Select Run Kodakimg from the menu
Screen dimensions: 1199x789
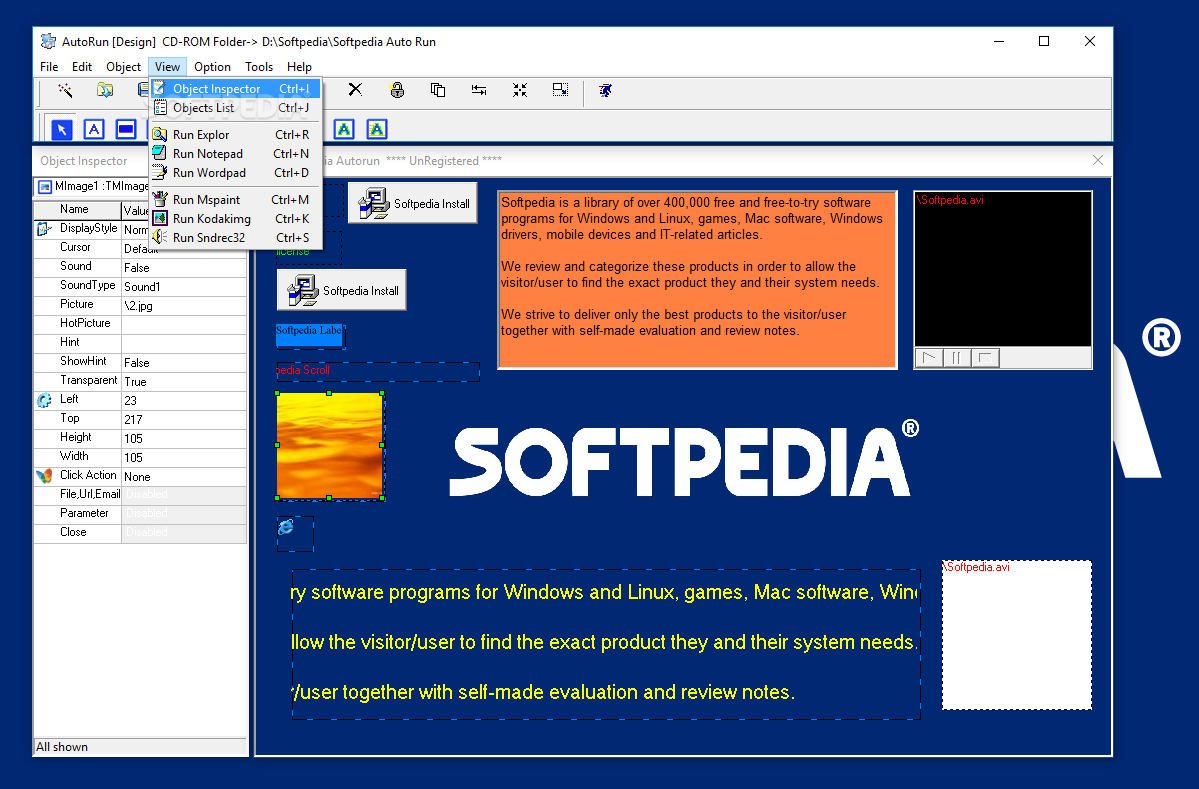pyautogui.click(x=236, y=219)
